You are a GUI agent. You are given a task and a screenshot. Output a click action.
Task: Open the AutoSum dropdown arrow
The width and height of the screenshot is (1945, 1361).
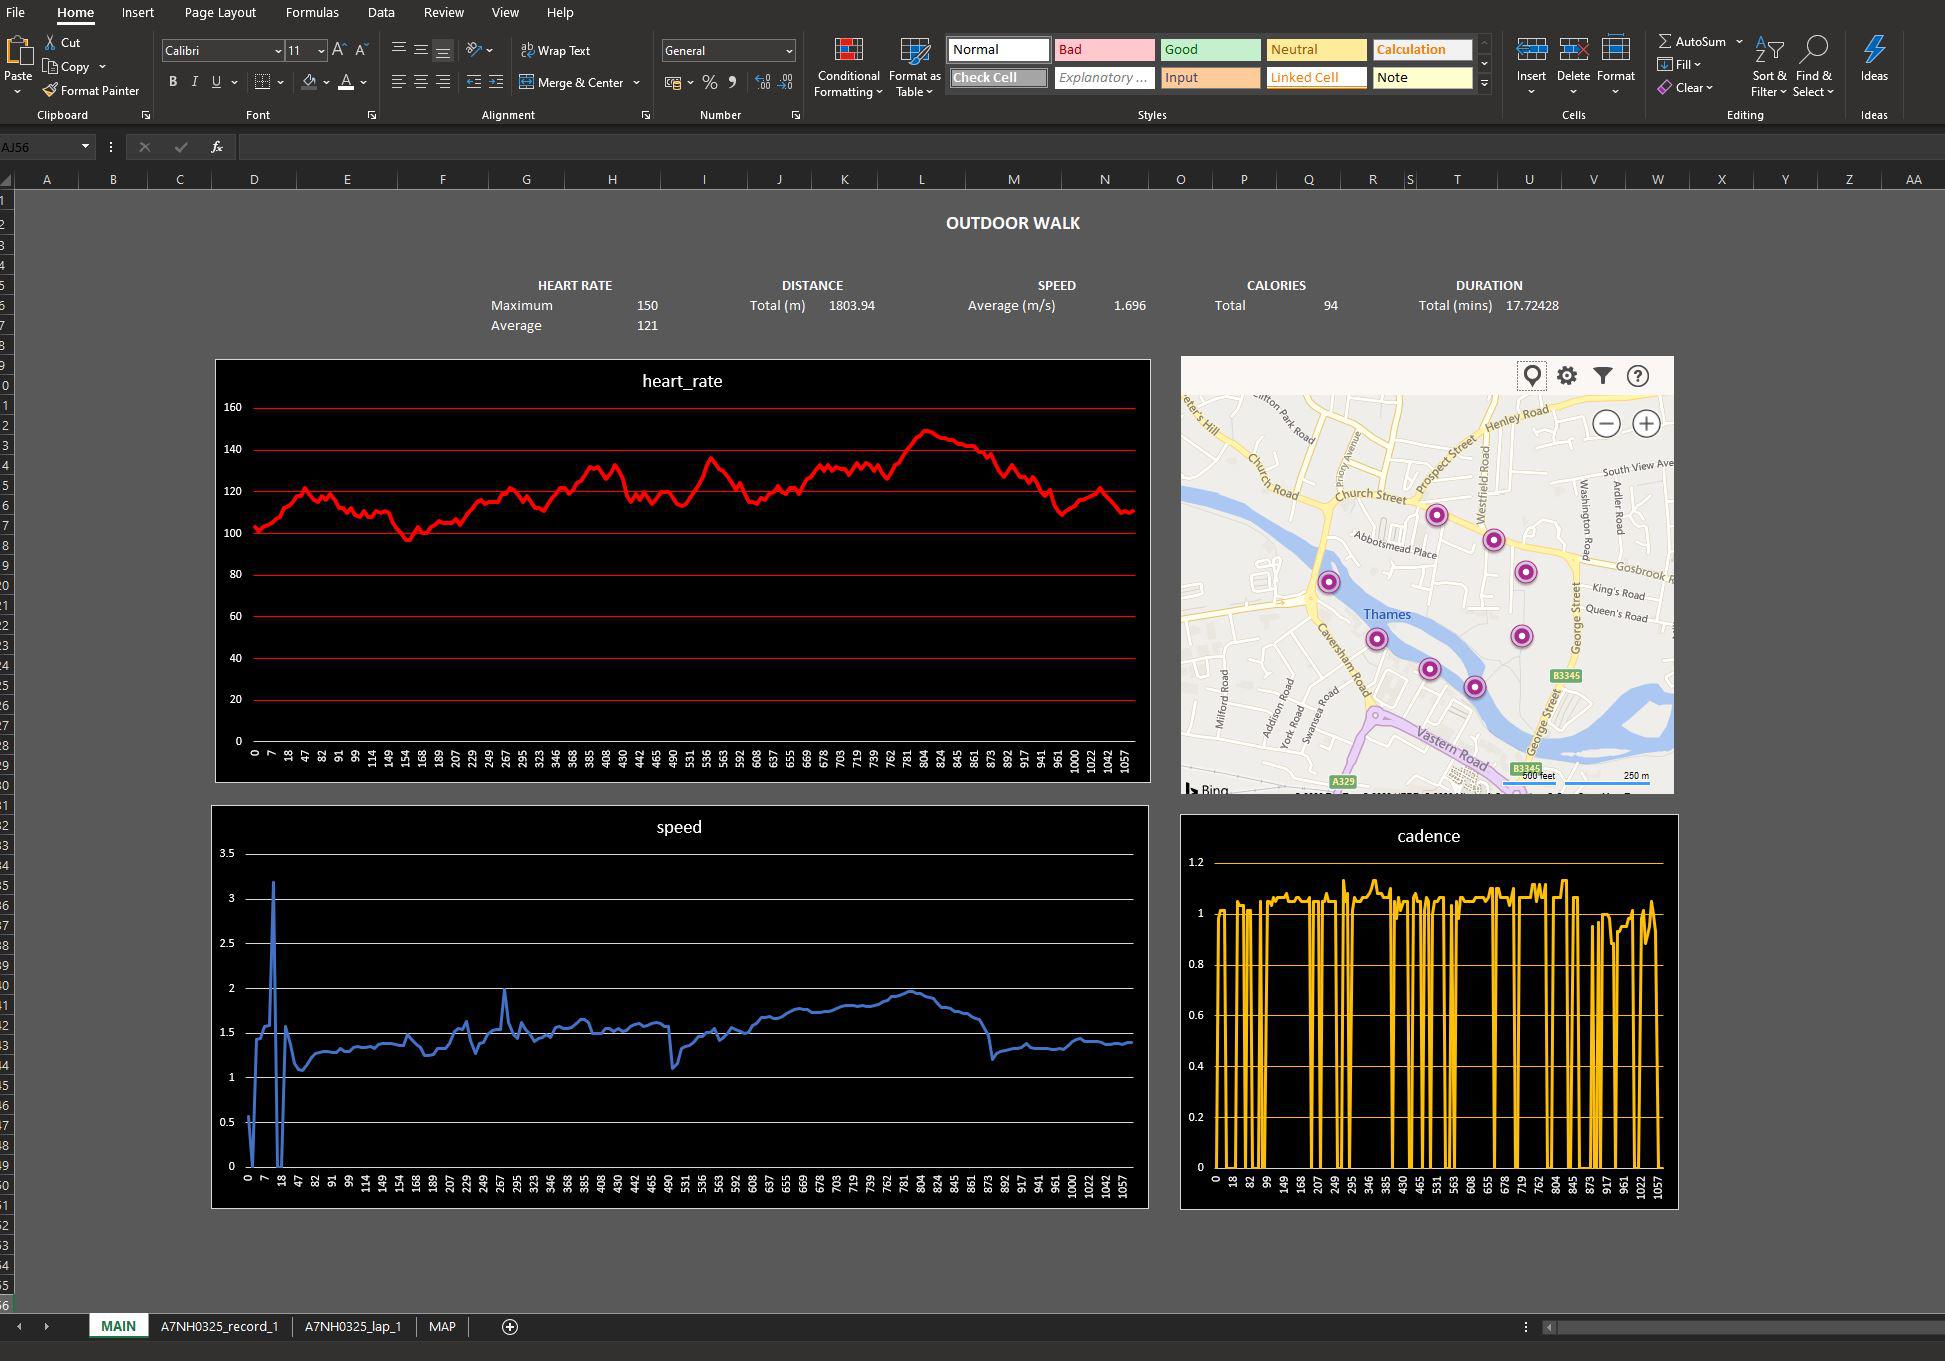point(1739,41)
